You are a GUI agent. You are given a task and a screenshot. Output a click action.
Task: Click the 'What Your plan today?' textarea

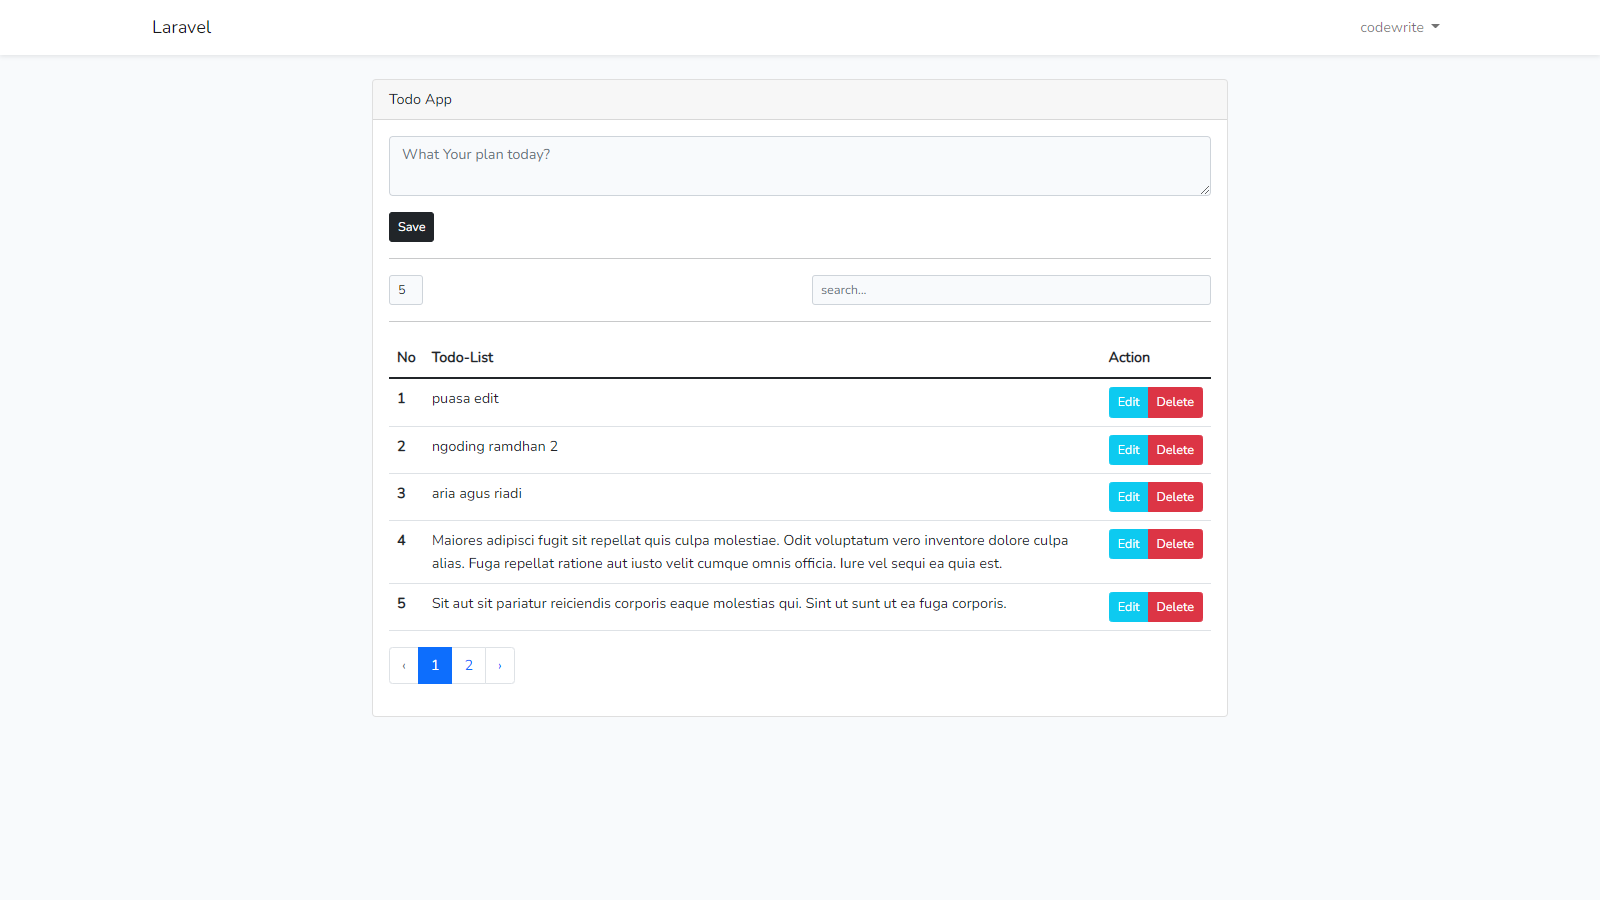(x=799, y=165)
